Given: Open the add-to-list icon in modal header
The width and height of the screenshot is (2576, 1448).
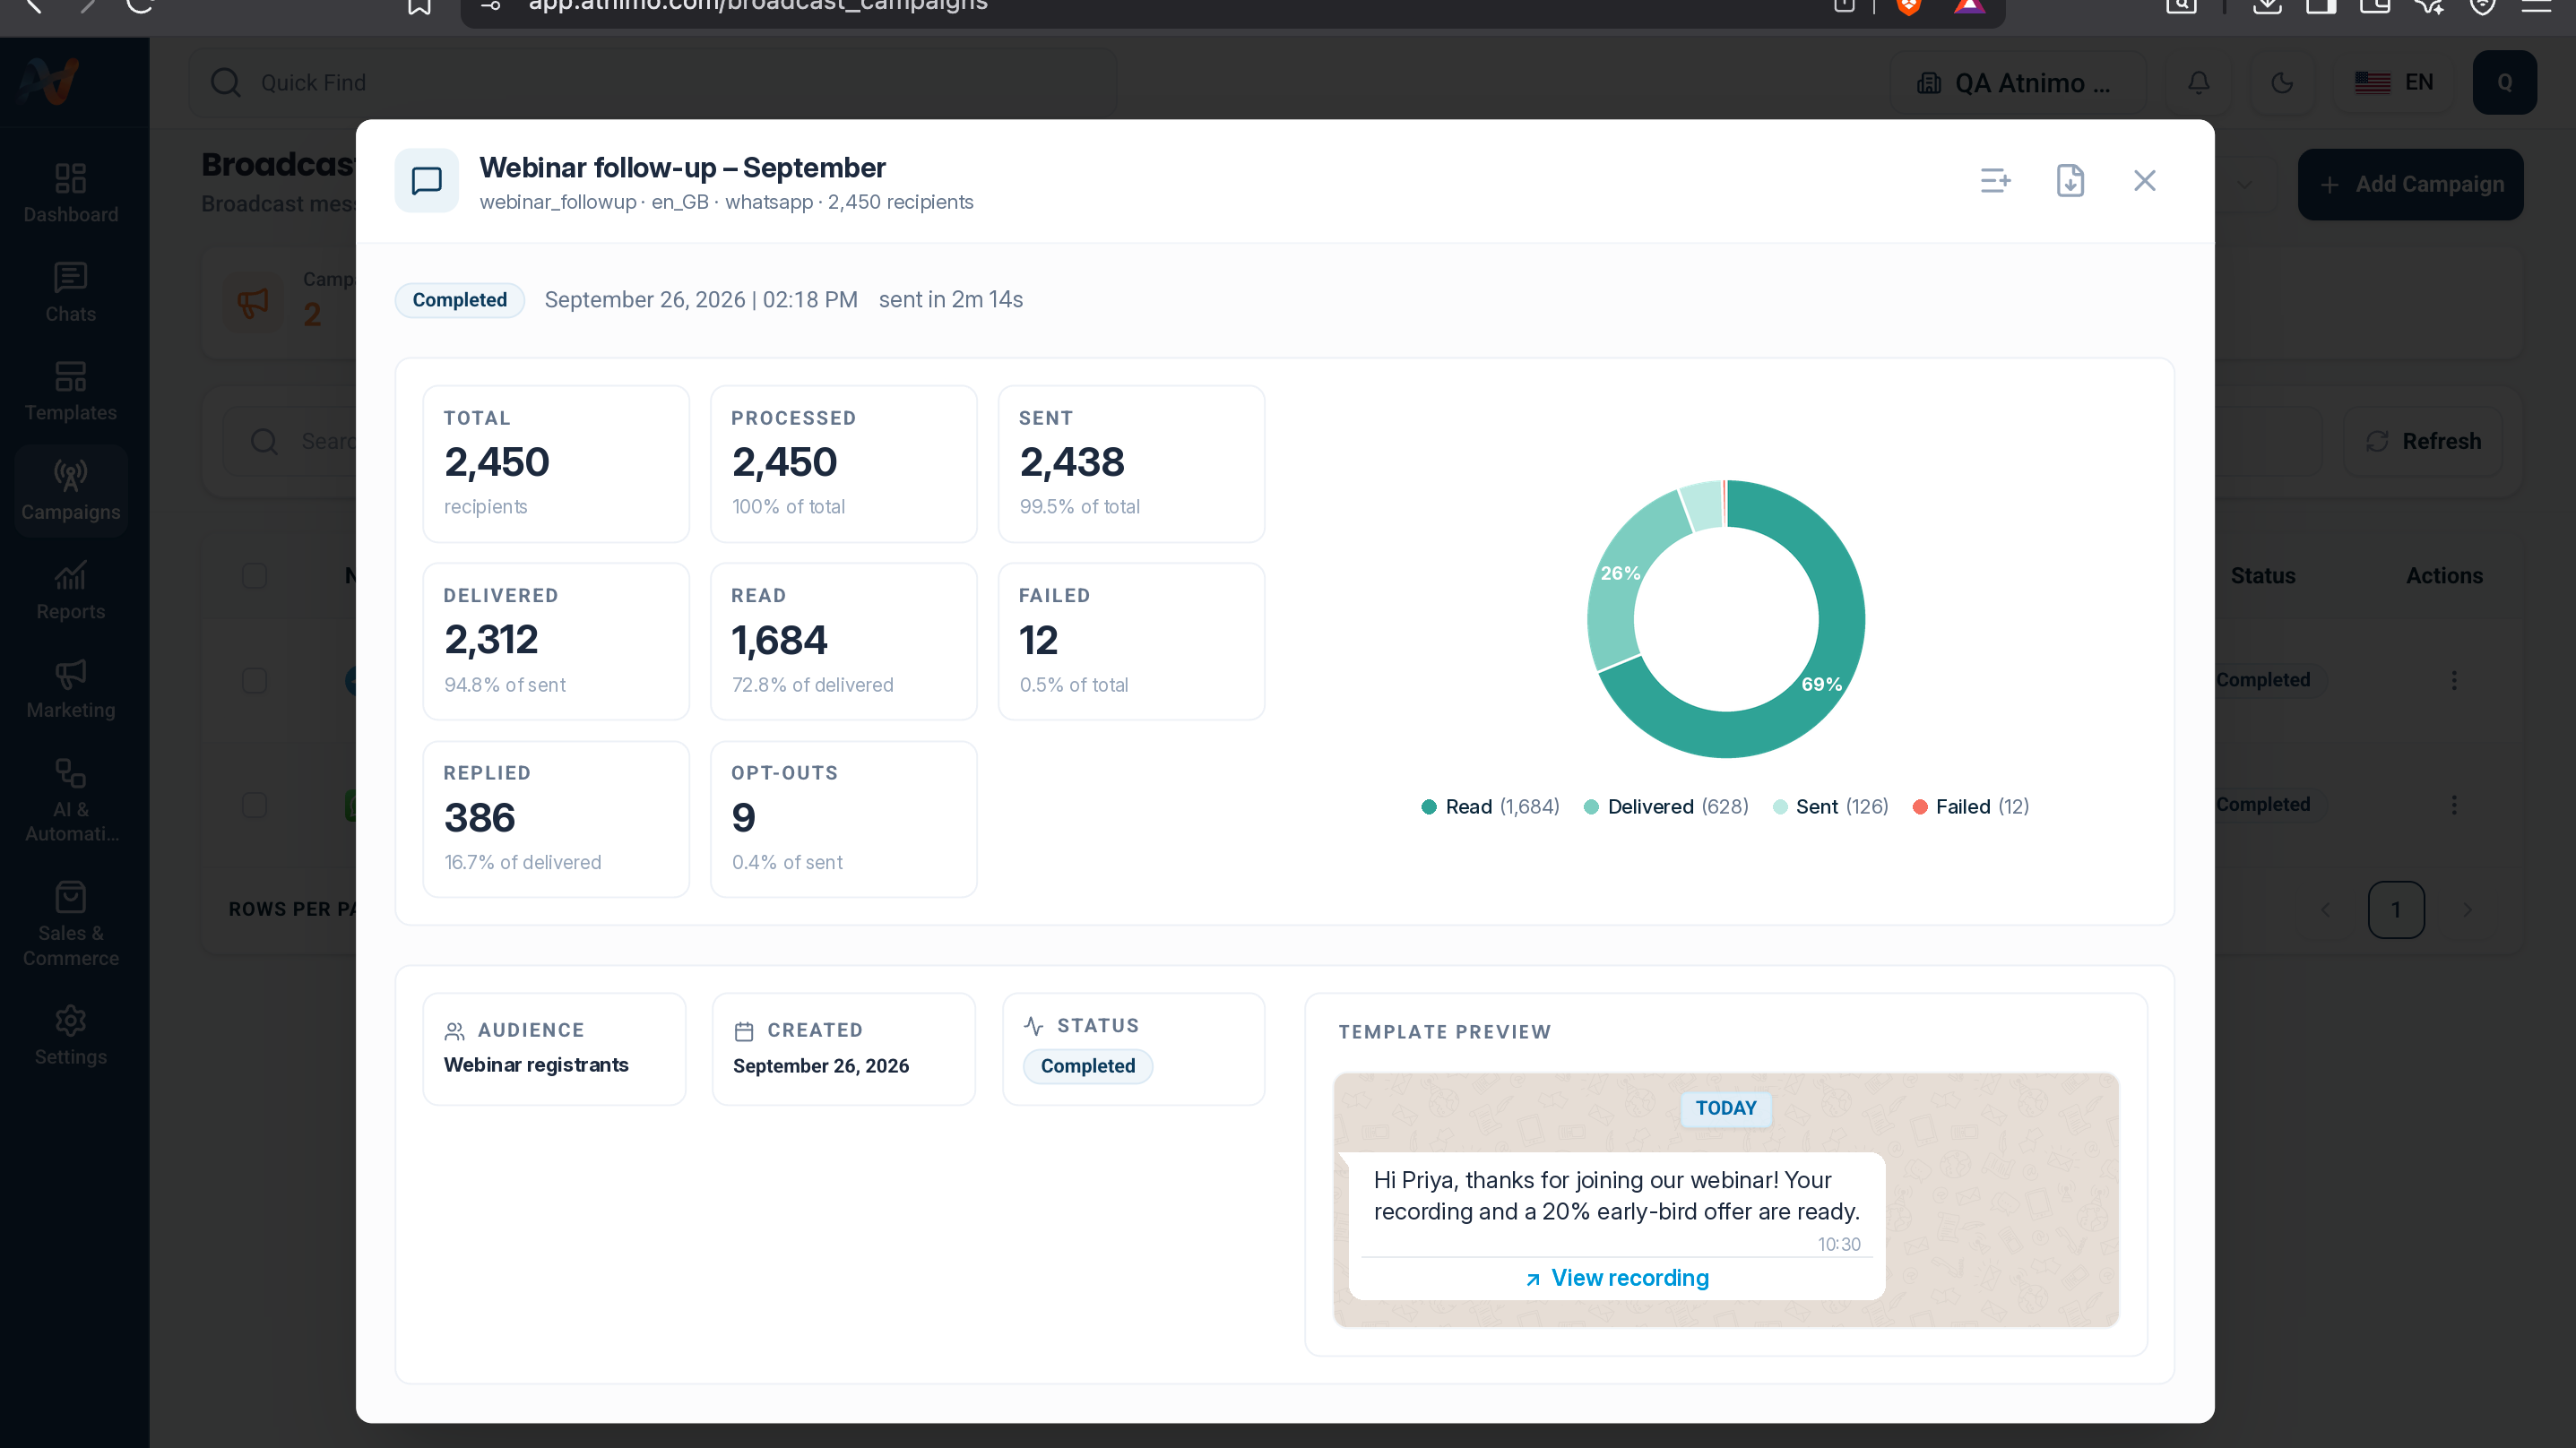Looking at the screenshot, I should [1995, 181].
